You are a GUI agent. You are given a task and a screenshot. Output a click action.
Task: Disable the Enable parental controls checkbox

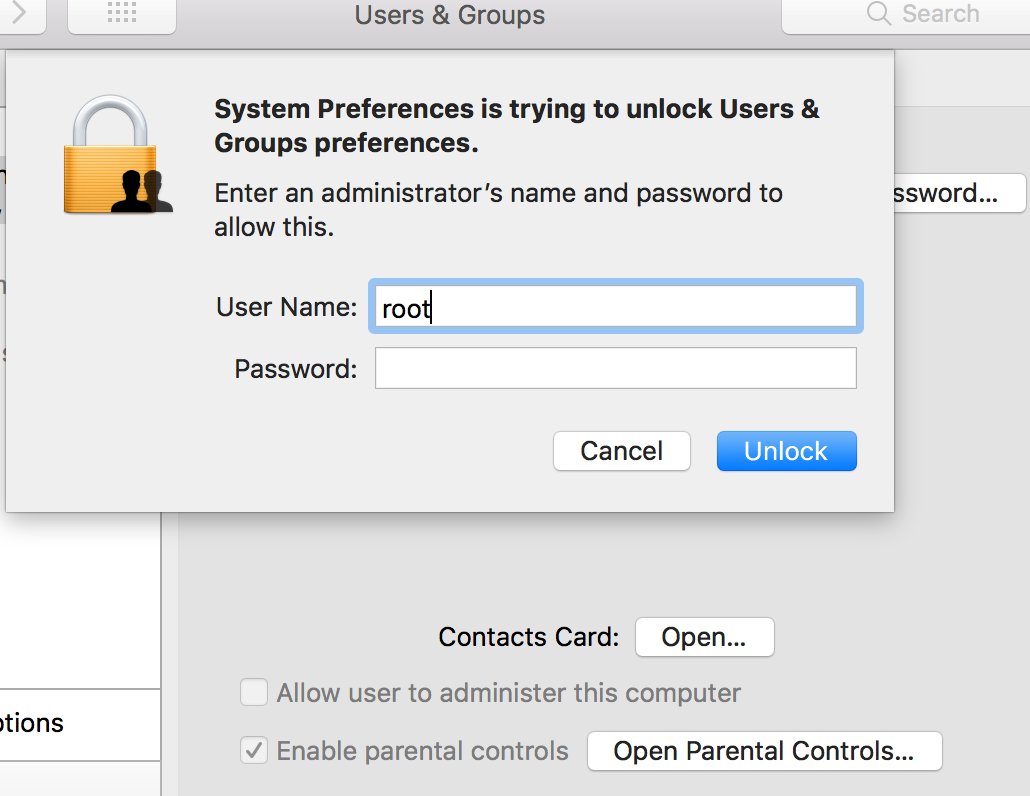point(254,751)
